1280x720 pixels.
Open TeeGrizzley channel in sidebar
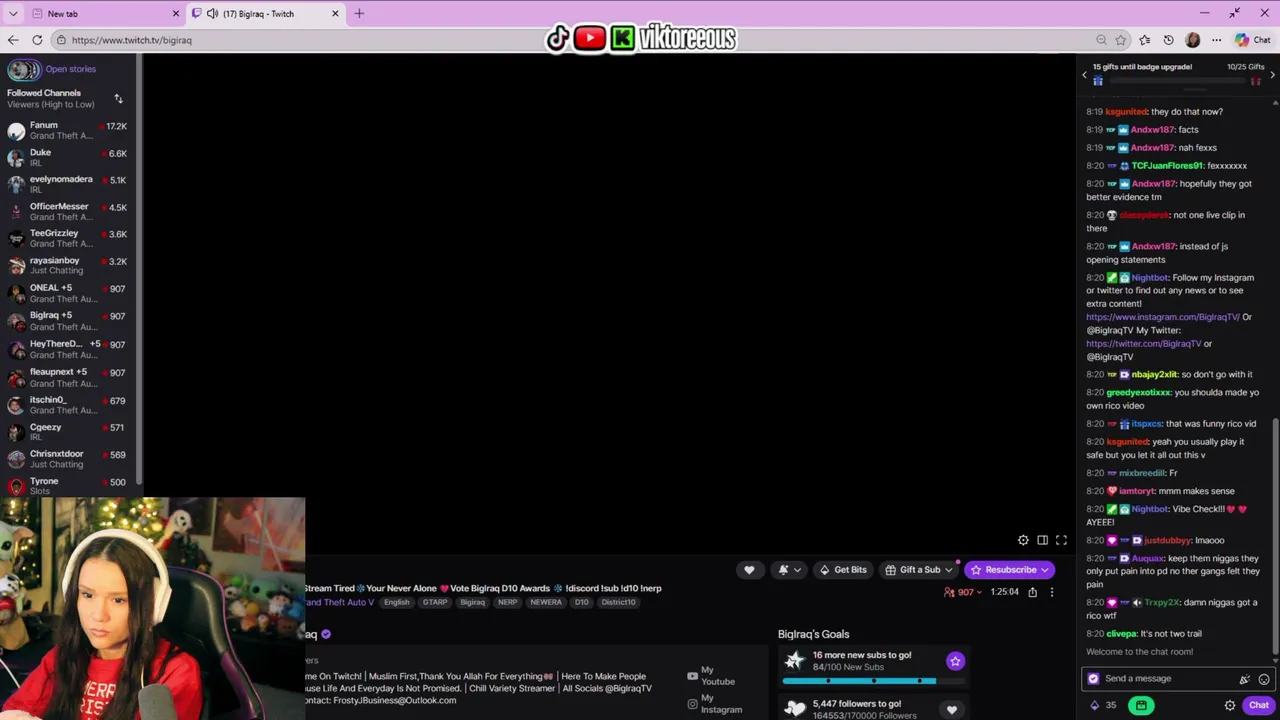click(x=68, y=238)
